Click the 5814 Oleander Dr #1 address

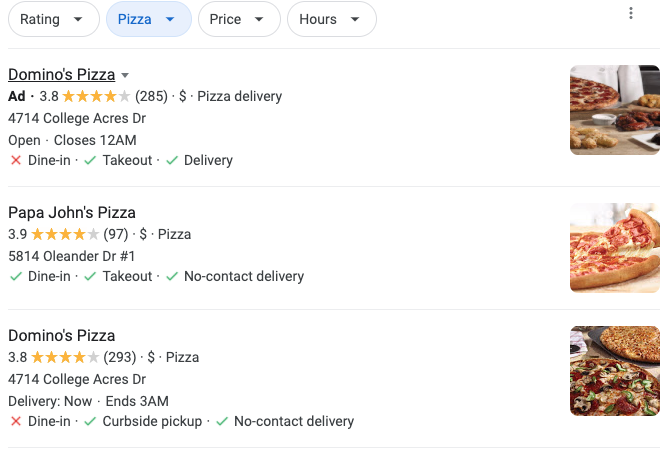pyautogui.click(x=71, y=255)
